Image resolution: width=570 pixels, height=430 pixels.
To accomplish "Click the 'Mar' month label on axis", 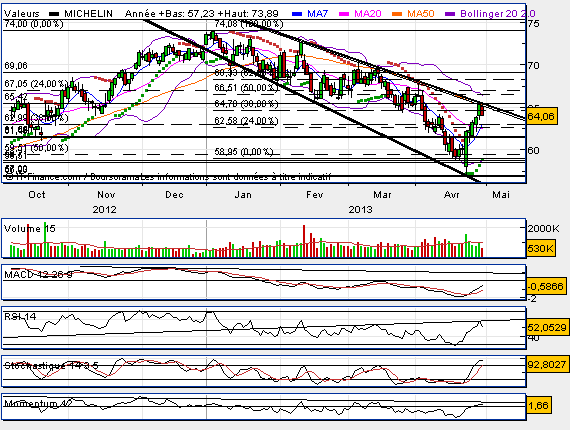I will (382, 195).
